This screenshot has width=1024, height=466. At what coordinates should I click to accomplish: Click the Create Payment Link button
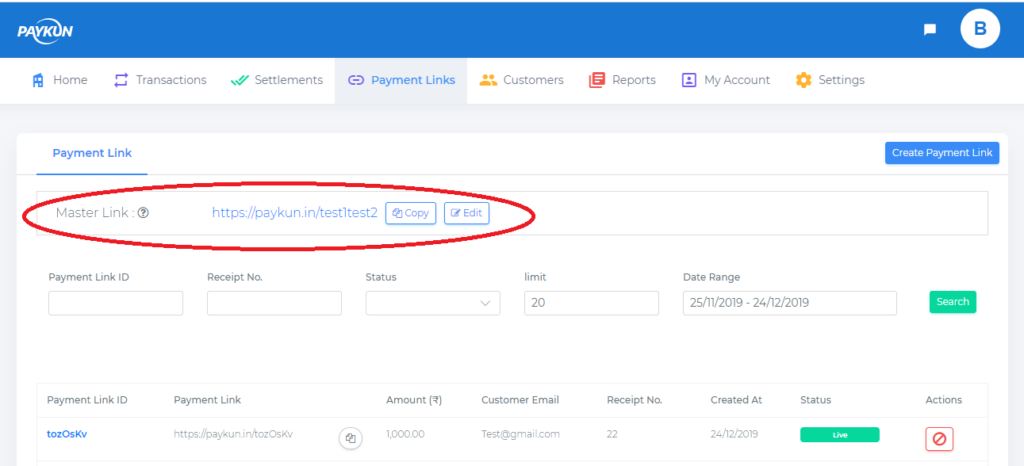(942, 153)
